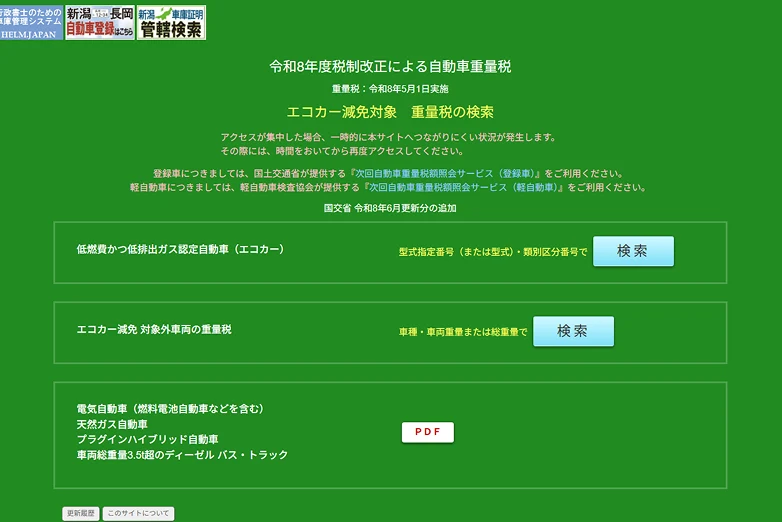Click the line プラグインハイブリッド自動車
782x522 pixels.
tap(148, 439)
